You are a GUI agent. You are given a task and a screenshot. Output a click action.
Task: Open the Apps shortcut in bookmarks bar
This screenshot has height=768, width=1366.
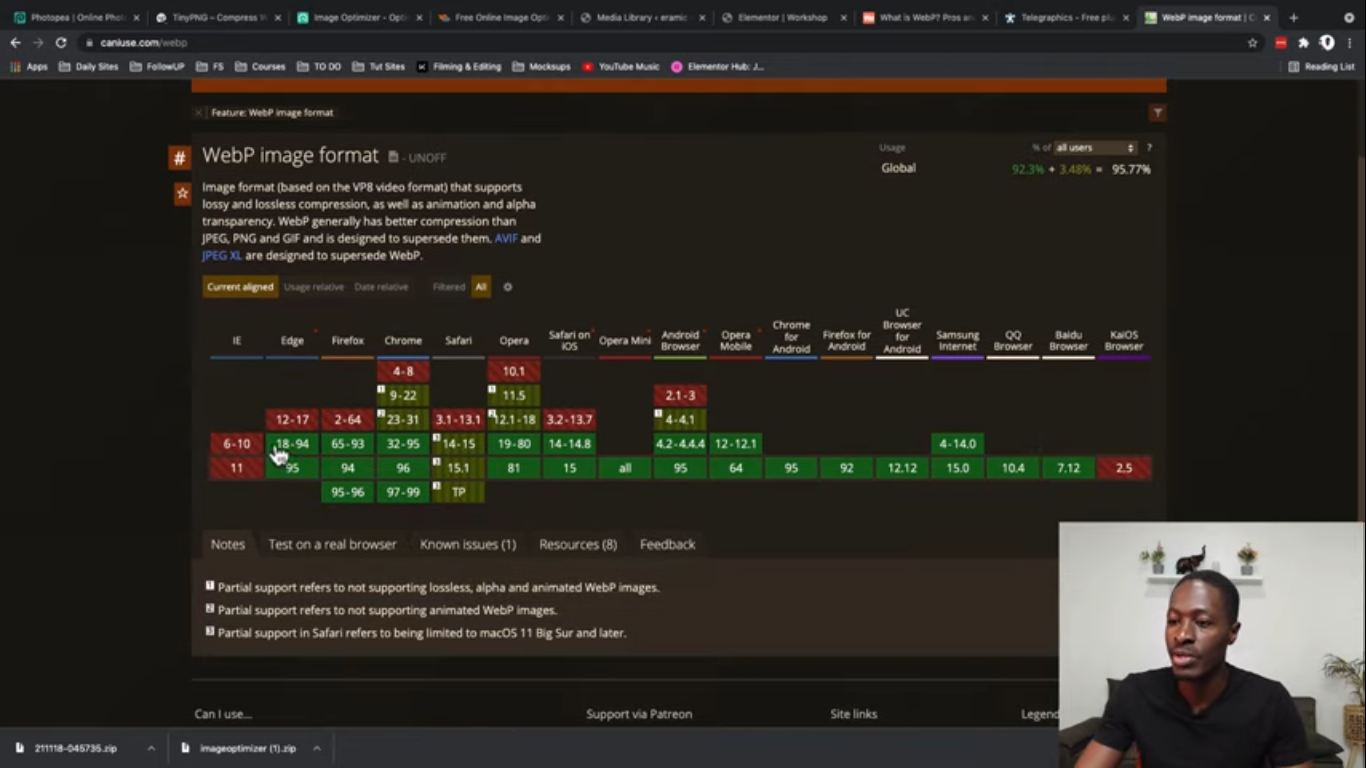(29, 67)
